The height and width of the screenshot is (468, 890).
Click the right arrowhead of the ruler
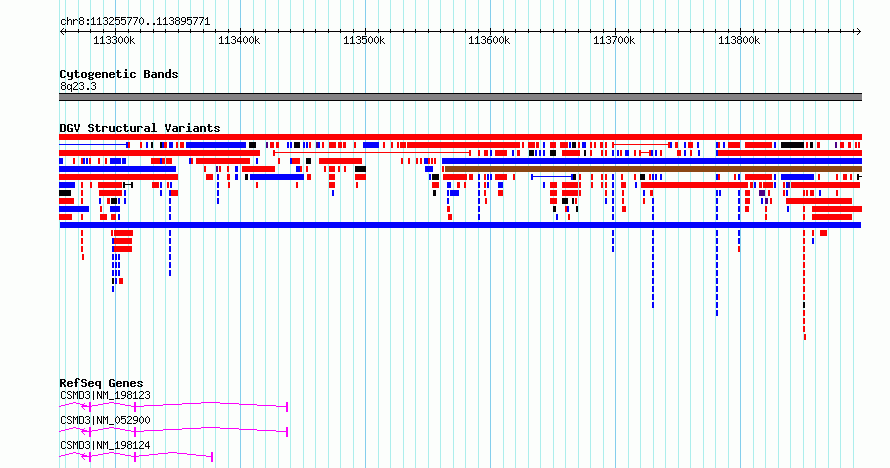859,32
